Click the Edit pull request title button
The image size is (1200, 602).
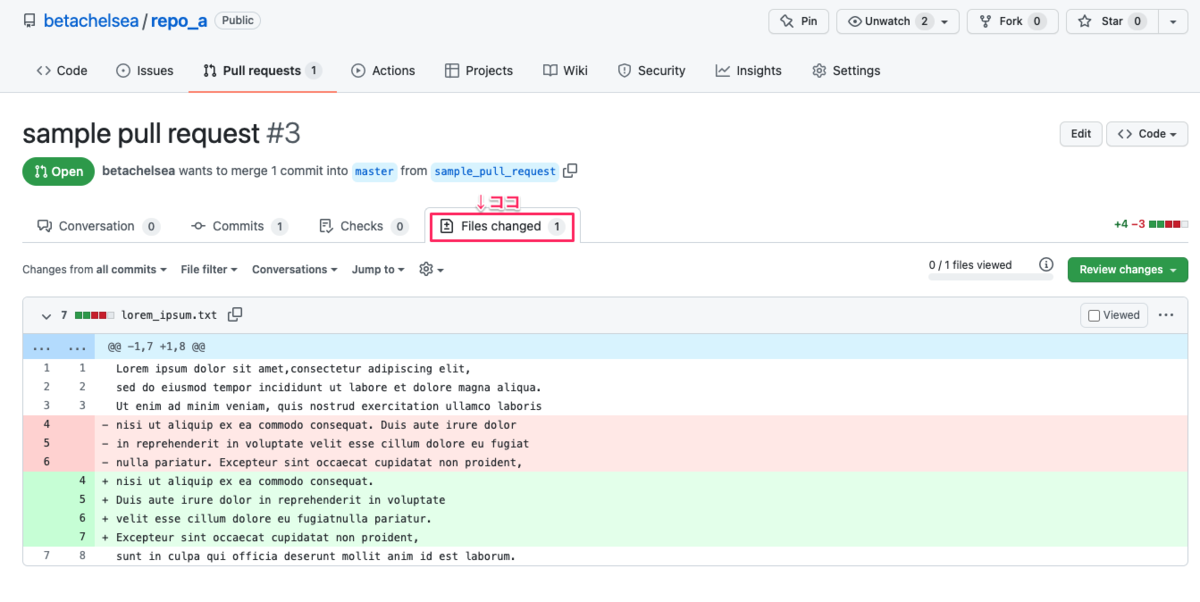coord(1081,134)
